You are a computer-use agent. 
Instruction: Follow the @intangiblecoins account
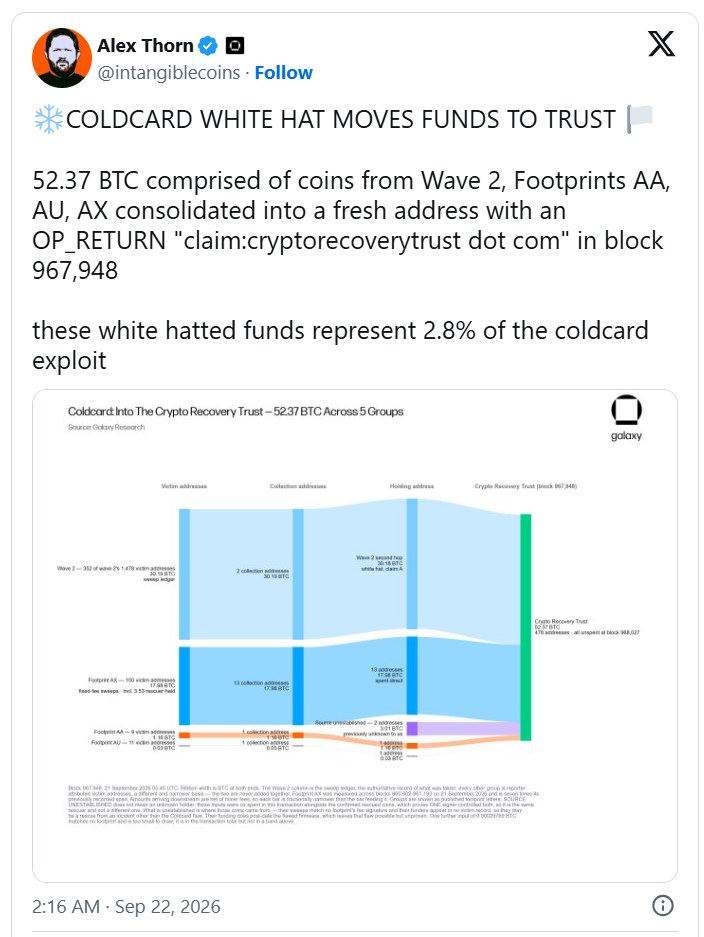[283, 73]
